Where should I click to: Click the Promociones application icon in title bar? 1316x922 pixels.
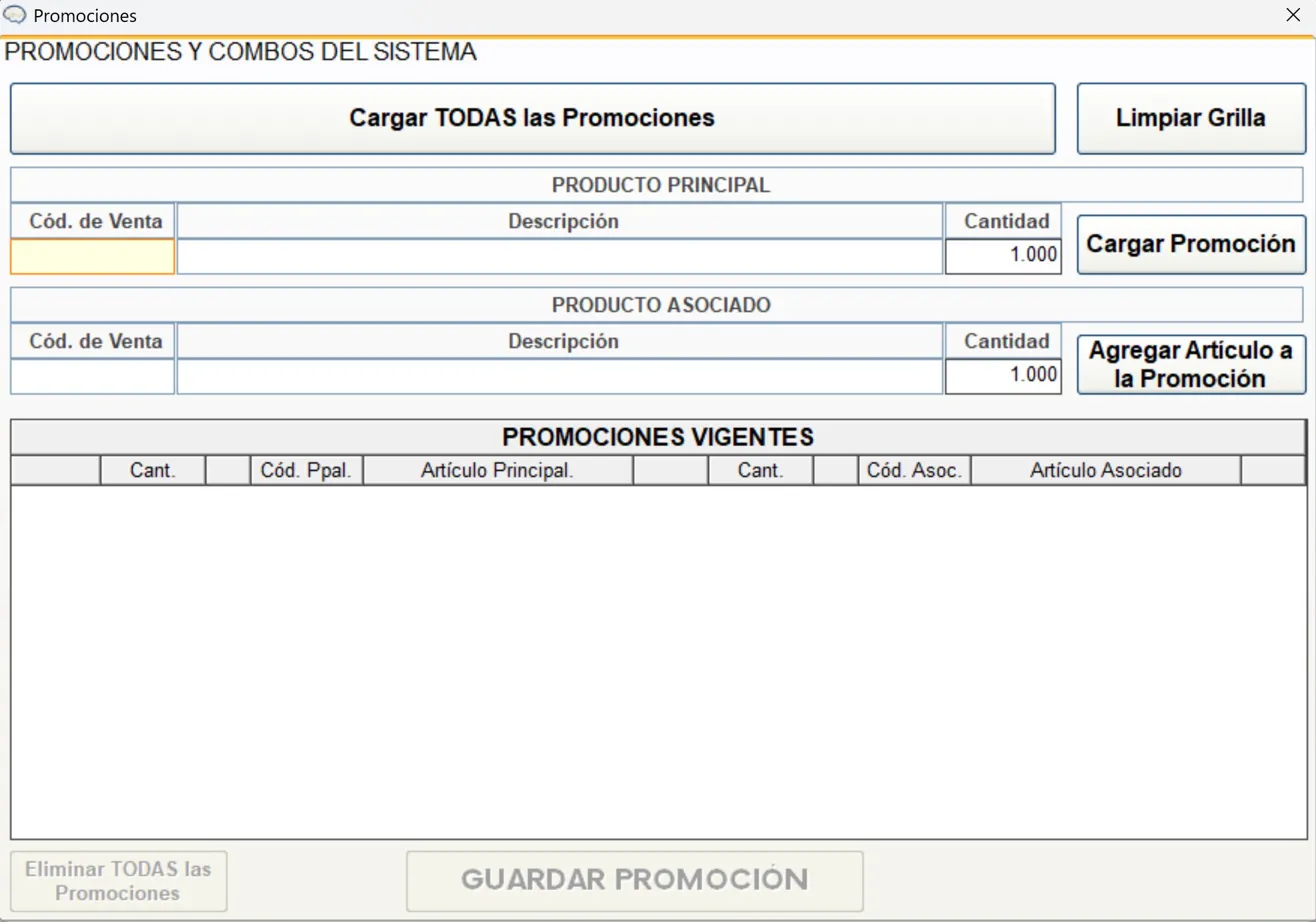point(15,15)
